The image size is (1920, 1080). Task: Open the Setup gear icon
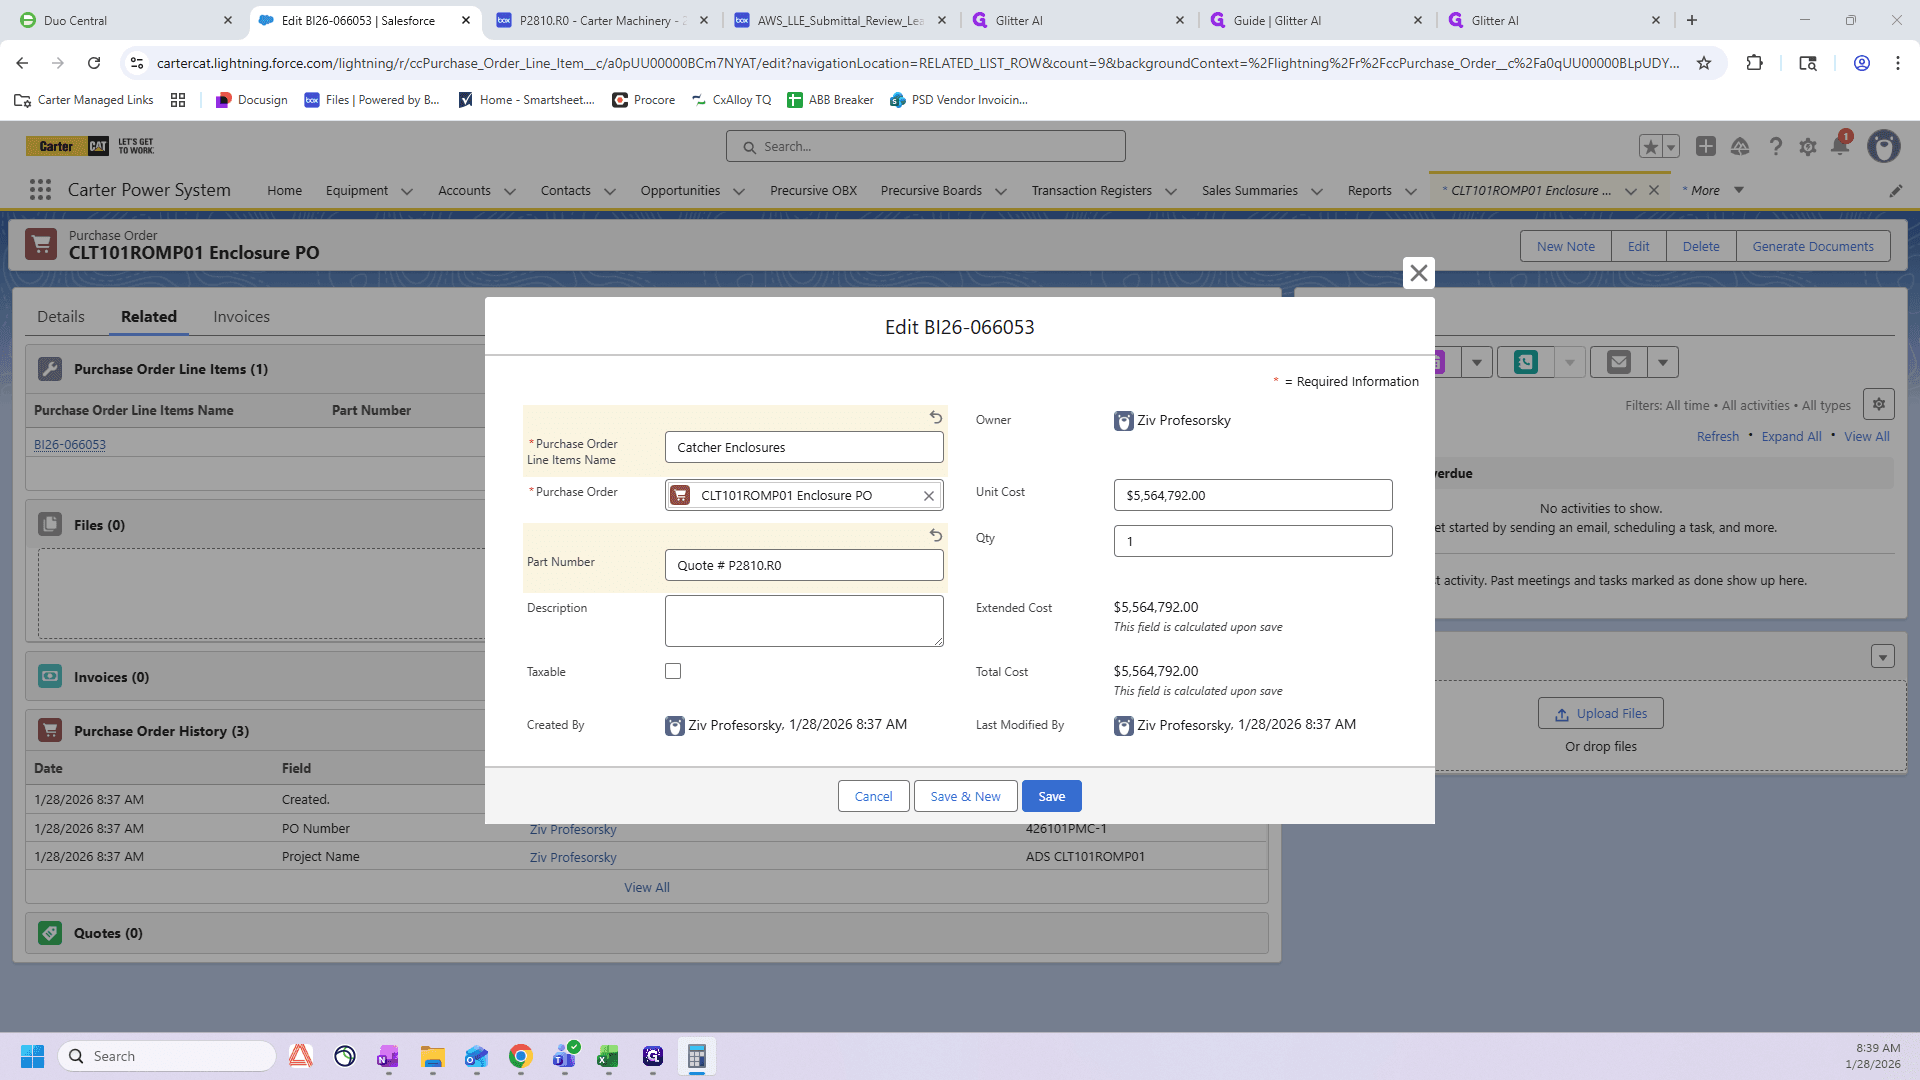point(1808,147)
